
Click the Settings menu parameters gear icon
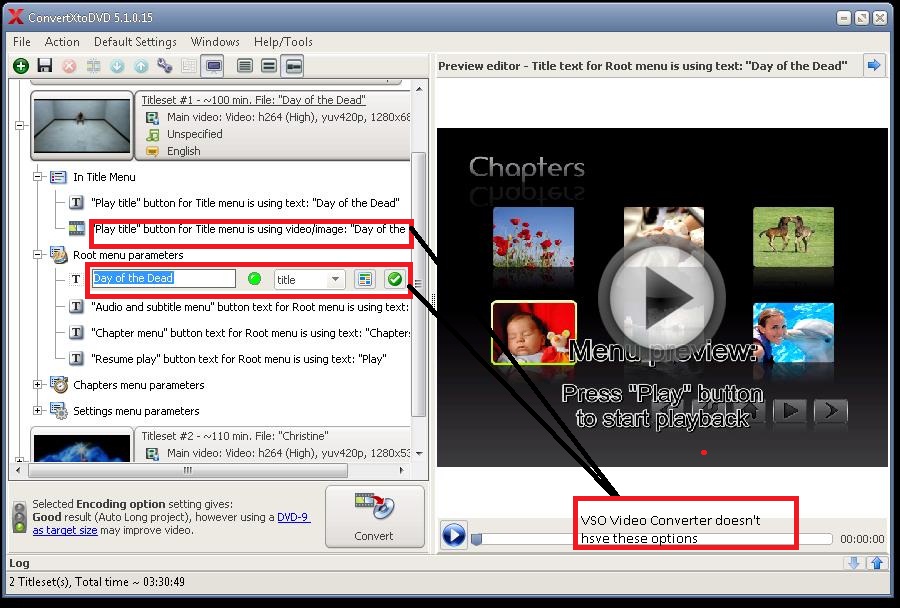tap(59, 411)
